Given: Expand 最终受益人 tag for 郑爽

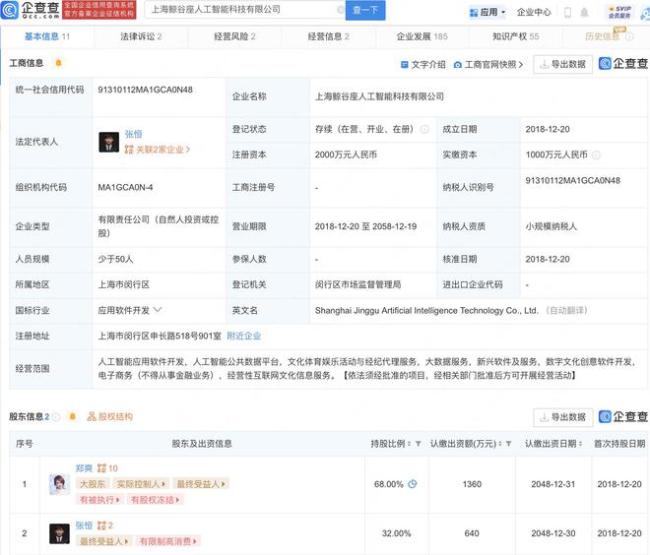Looking at the screenshot, I should coord(201,484).
